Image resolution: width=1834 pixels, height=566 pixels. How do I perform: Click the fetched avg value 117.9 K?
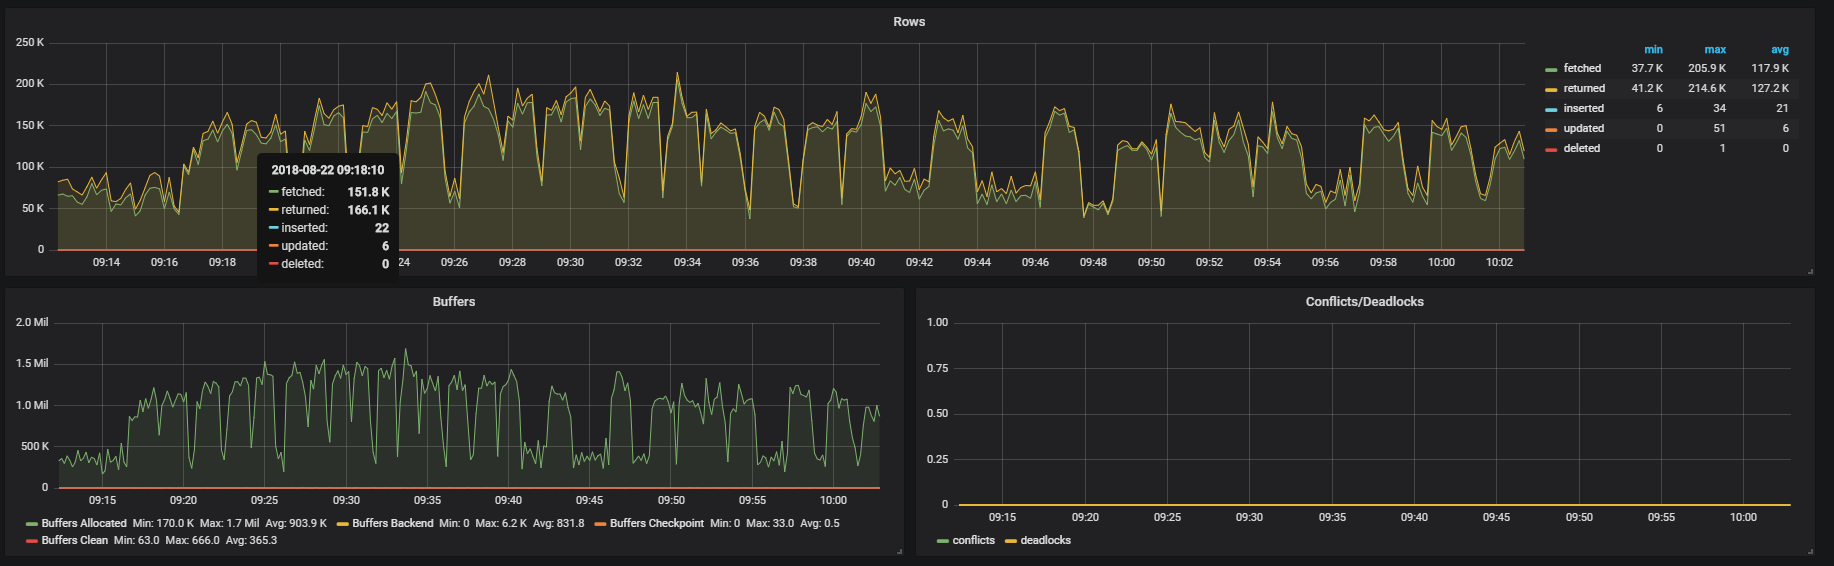coord(1770,68)
